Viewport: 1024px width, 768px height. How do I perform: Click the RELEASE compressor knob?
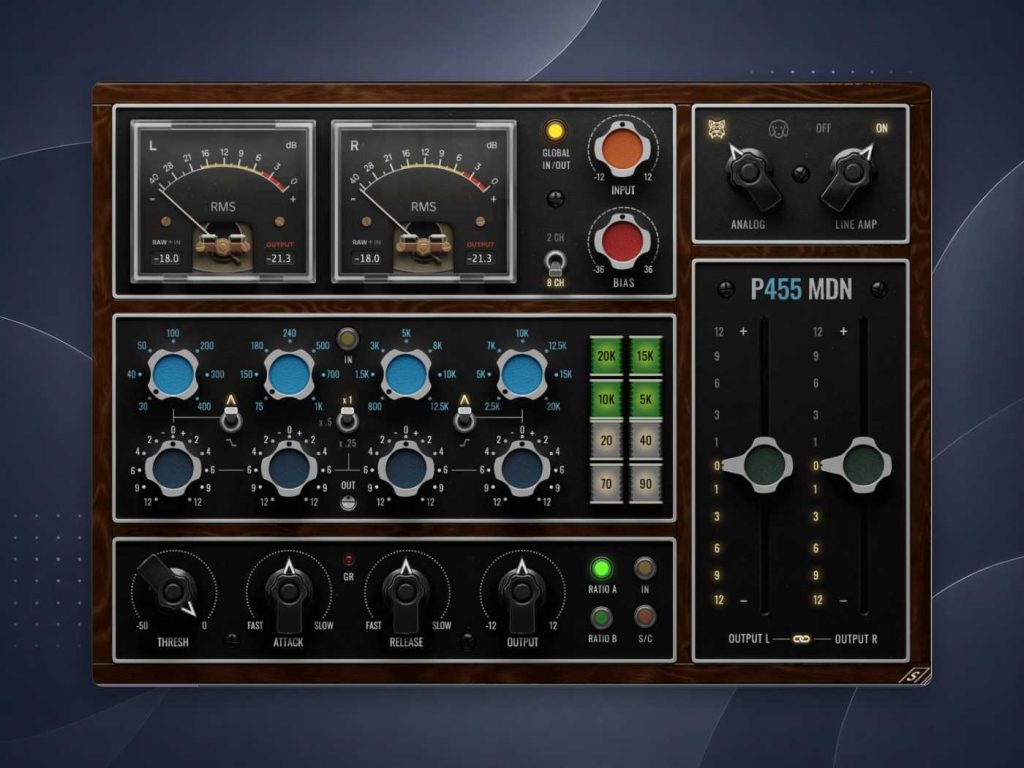click(x=405, y=592)
